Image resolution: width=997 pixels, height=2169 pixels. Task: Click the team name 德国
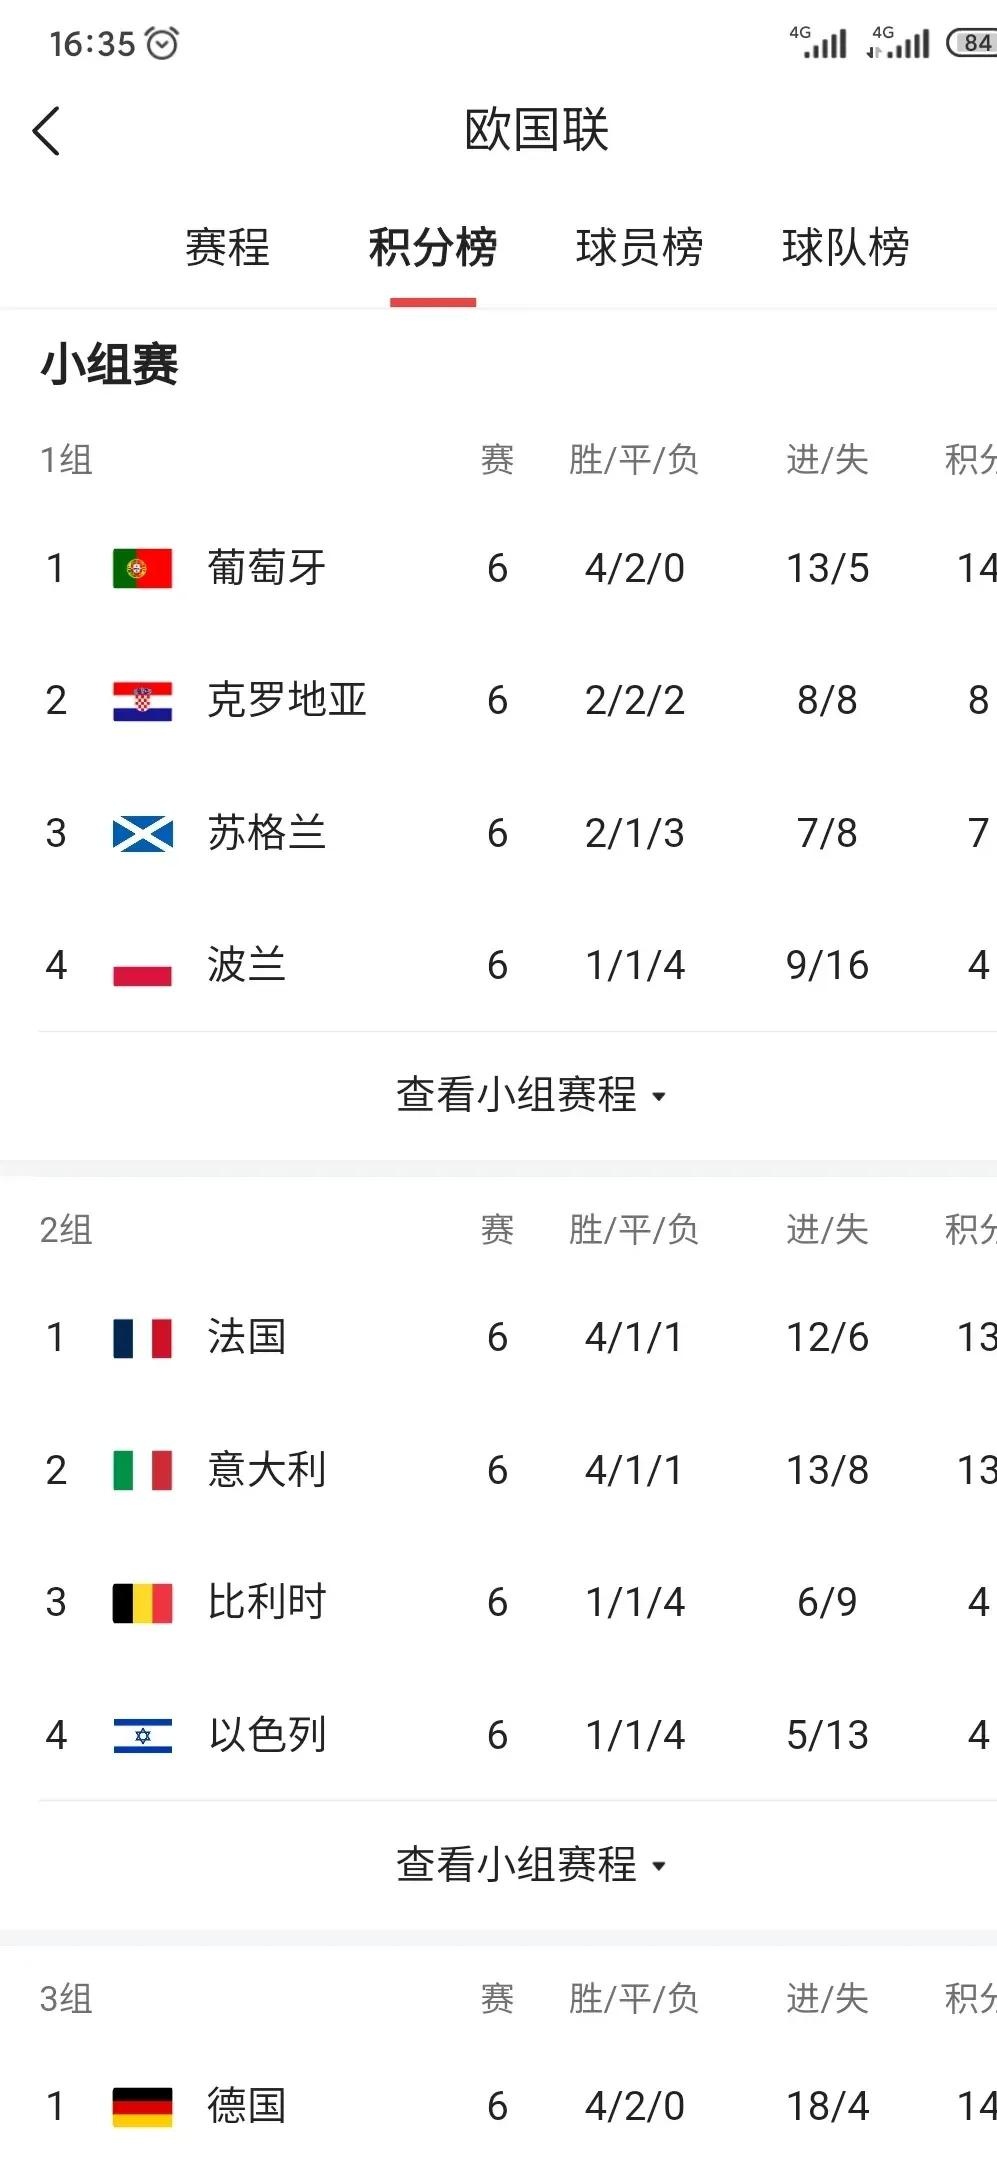coord(246,2105)
